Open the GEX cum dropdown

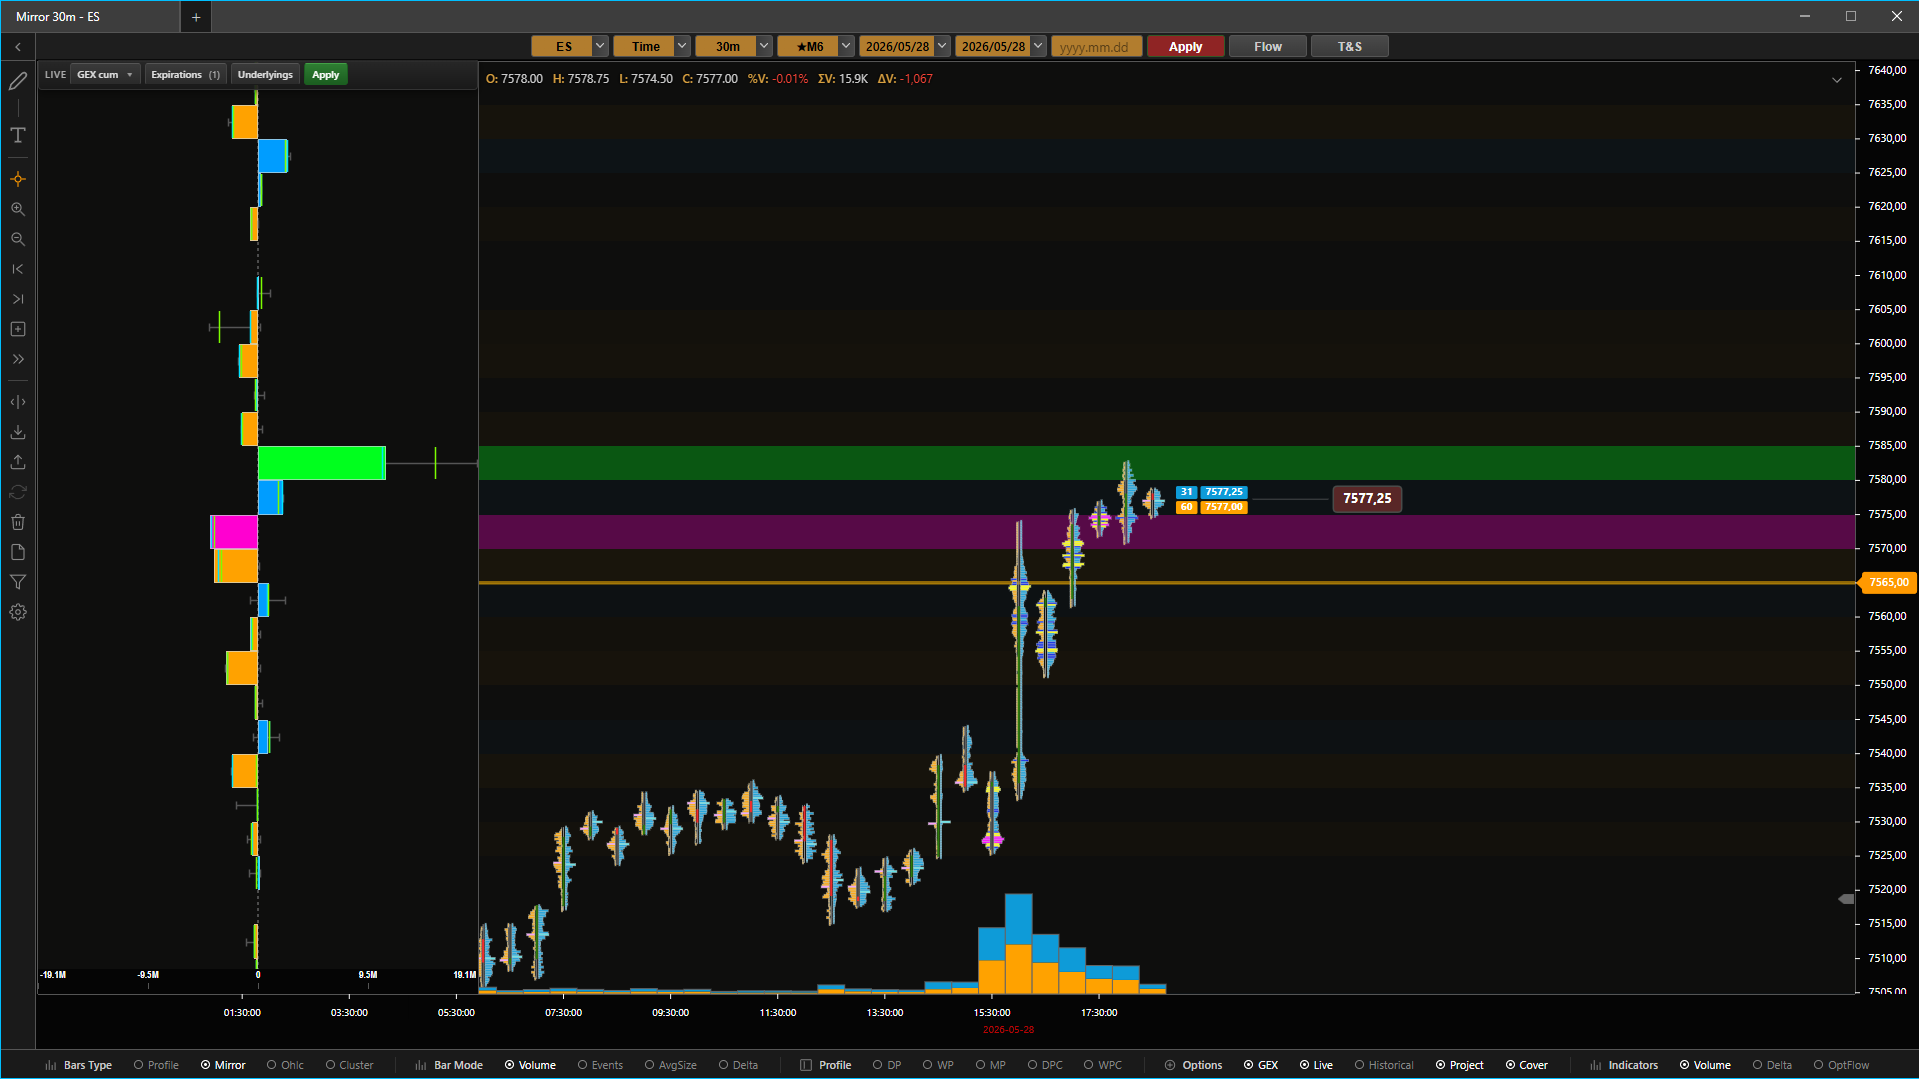coord(105,75)
